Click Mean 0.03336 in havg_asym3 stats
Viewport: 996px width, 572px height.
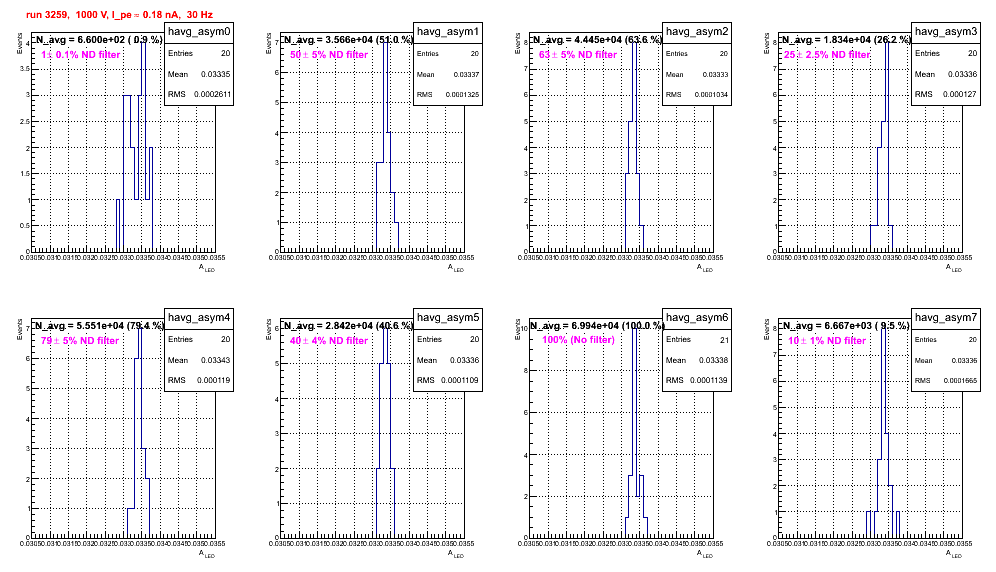point(946,74)
